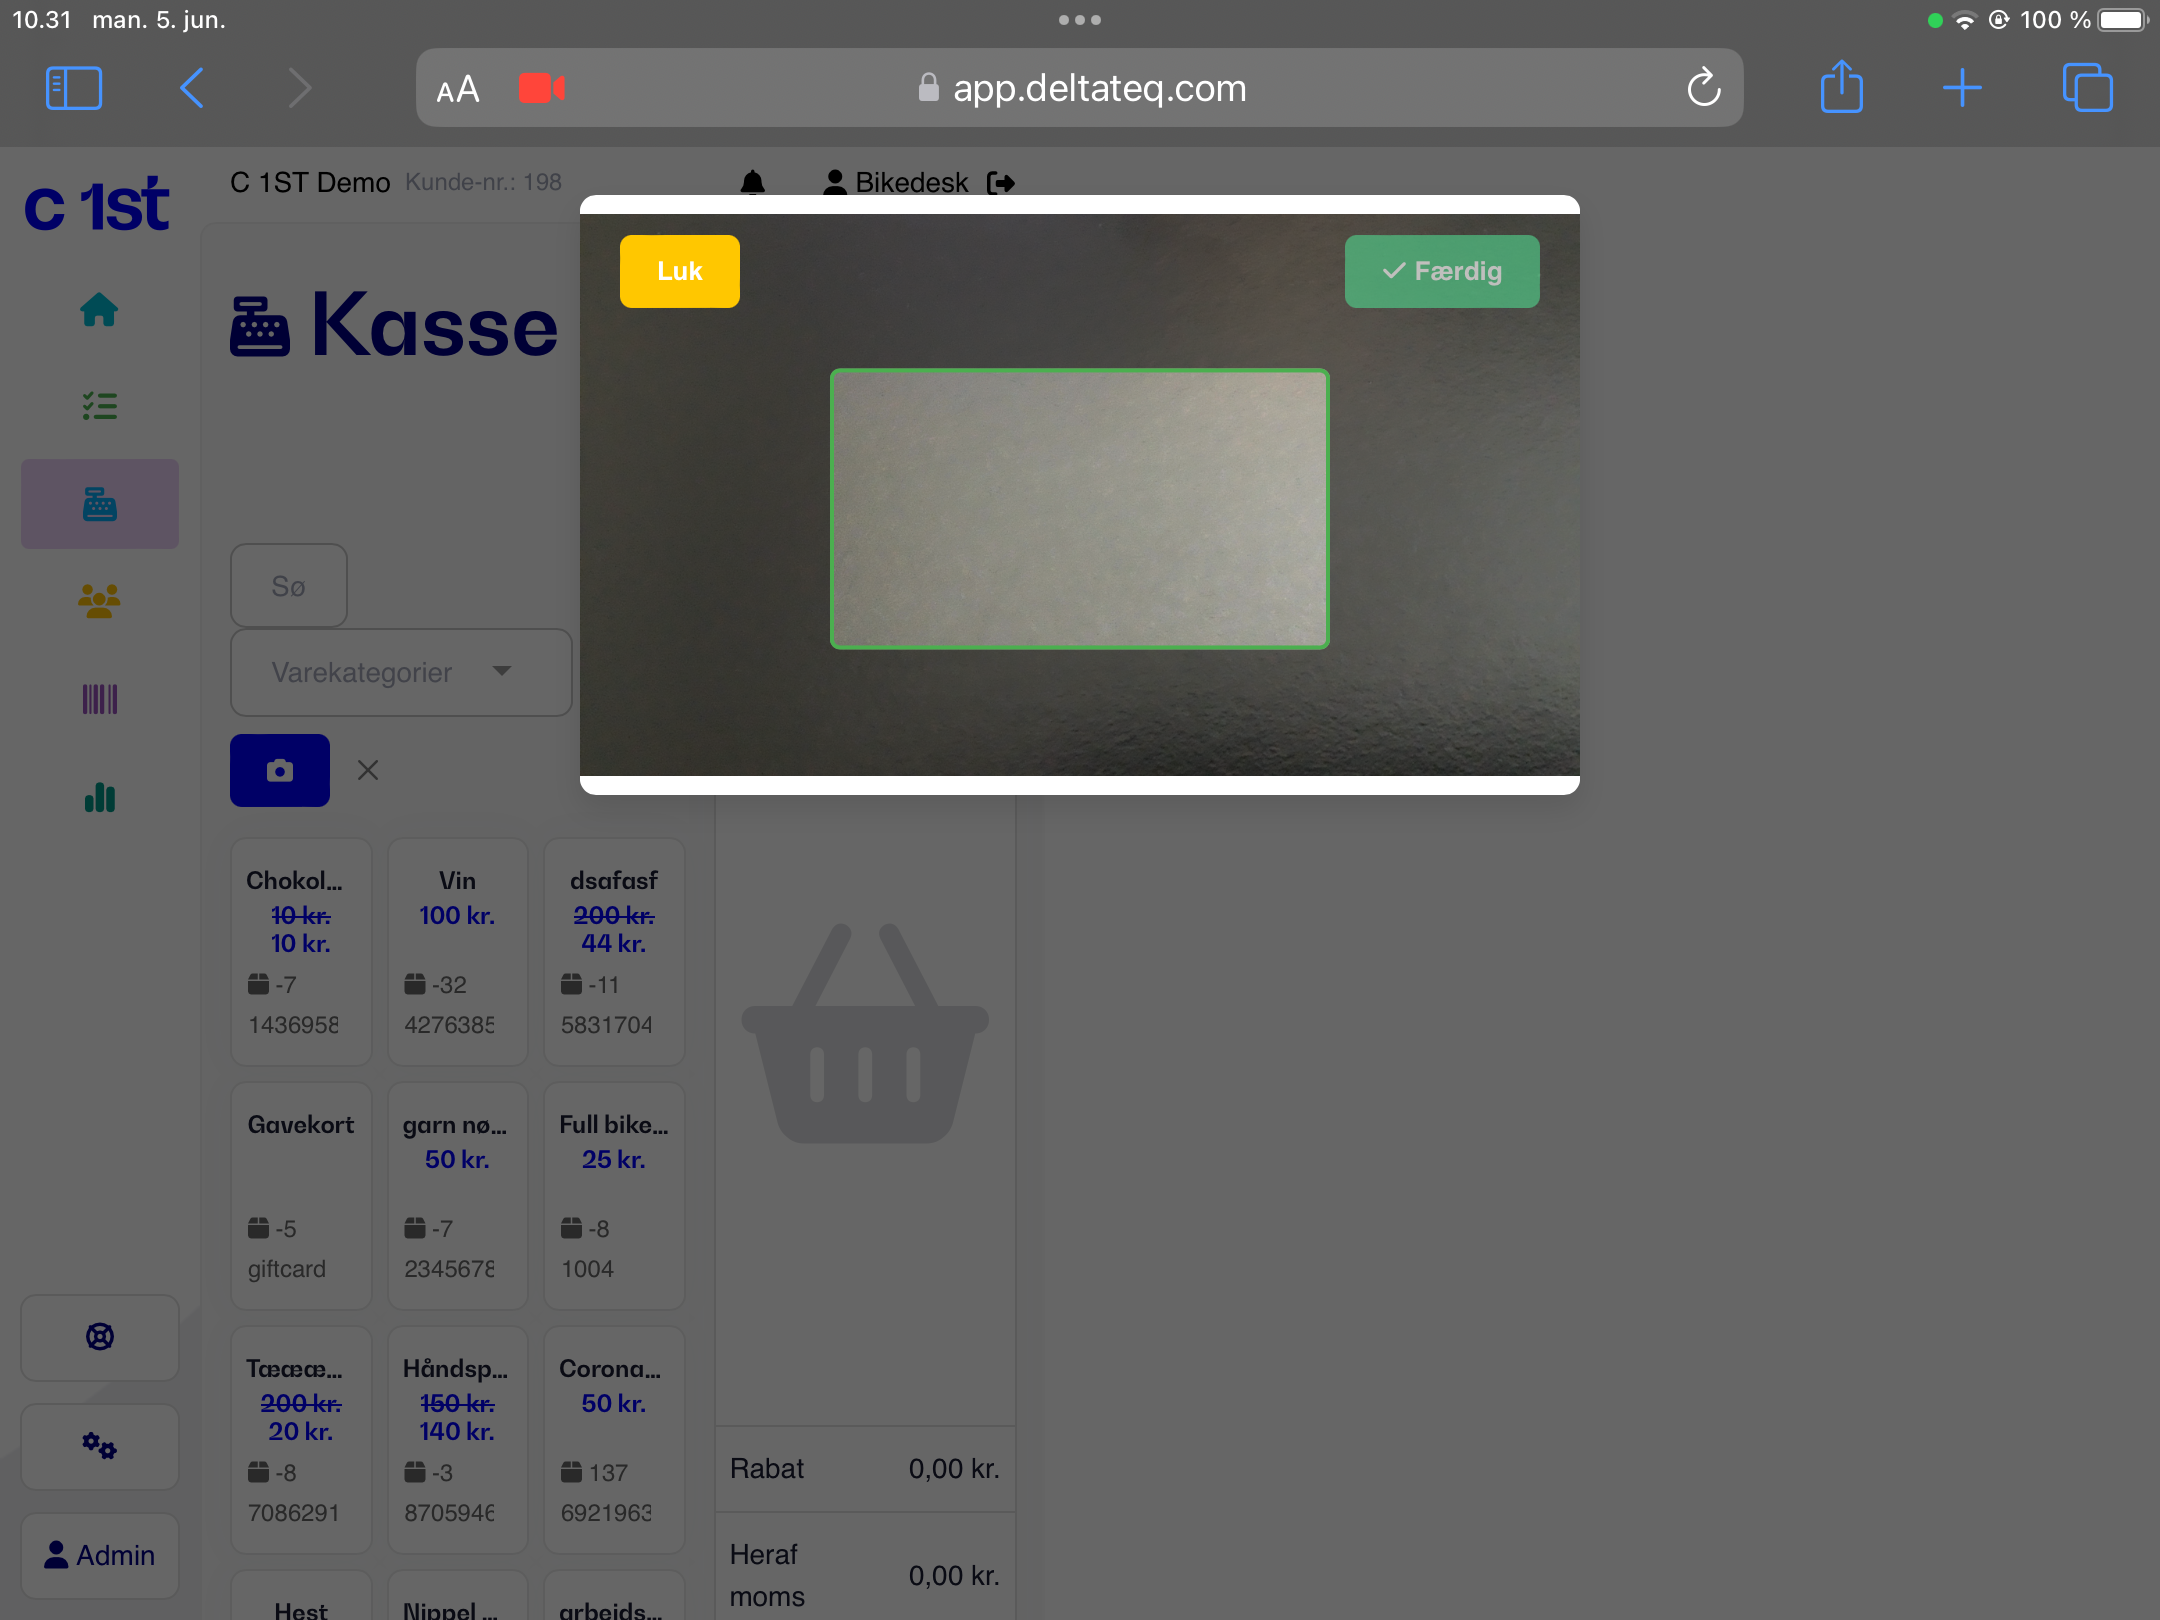Select the Corona... product card
2160x1620 pixels.
[x=614, y=1440]
